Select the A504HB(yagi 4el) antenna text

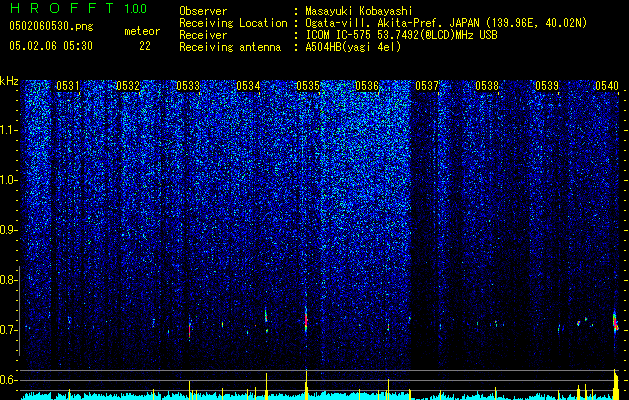tap(353, 47)
